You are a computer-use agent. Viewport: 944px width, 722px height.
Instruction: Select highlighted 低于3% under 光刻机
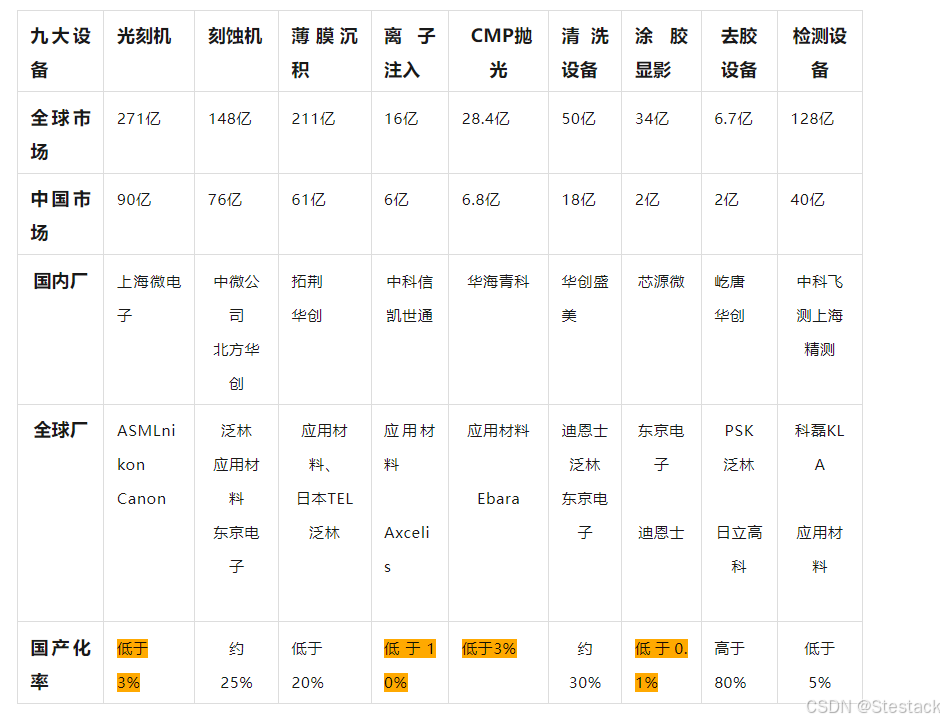click(x=132, y=665)
